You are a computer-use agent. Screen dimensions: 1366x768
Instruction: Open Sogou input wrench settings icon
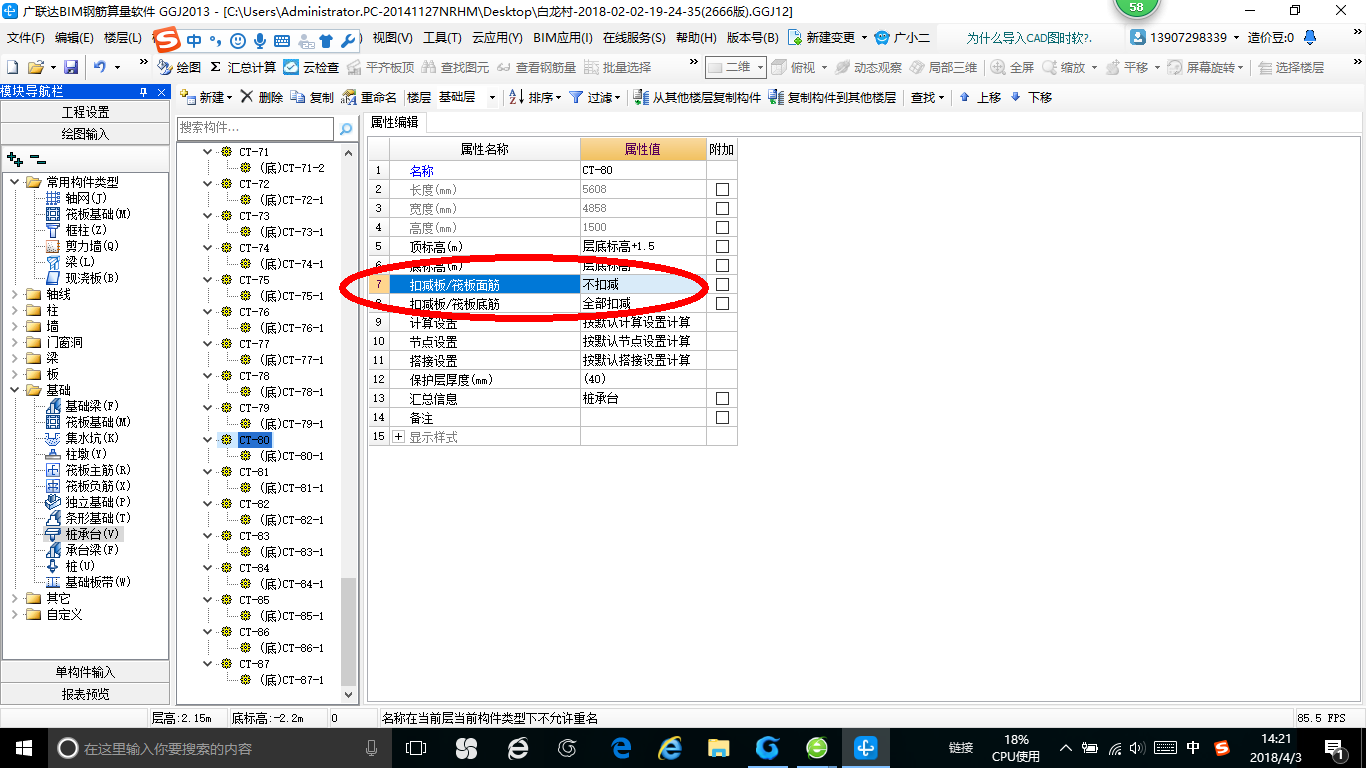point(348,41)
